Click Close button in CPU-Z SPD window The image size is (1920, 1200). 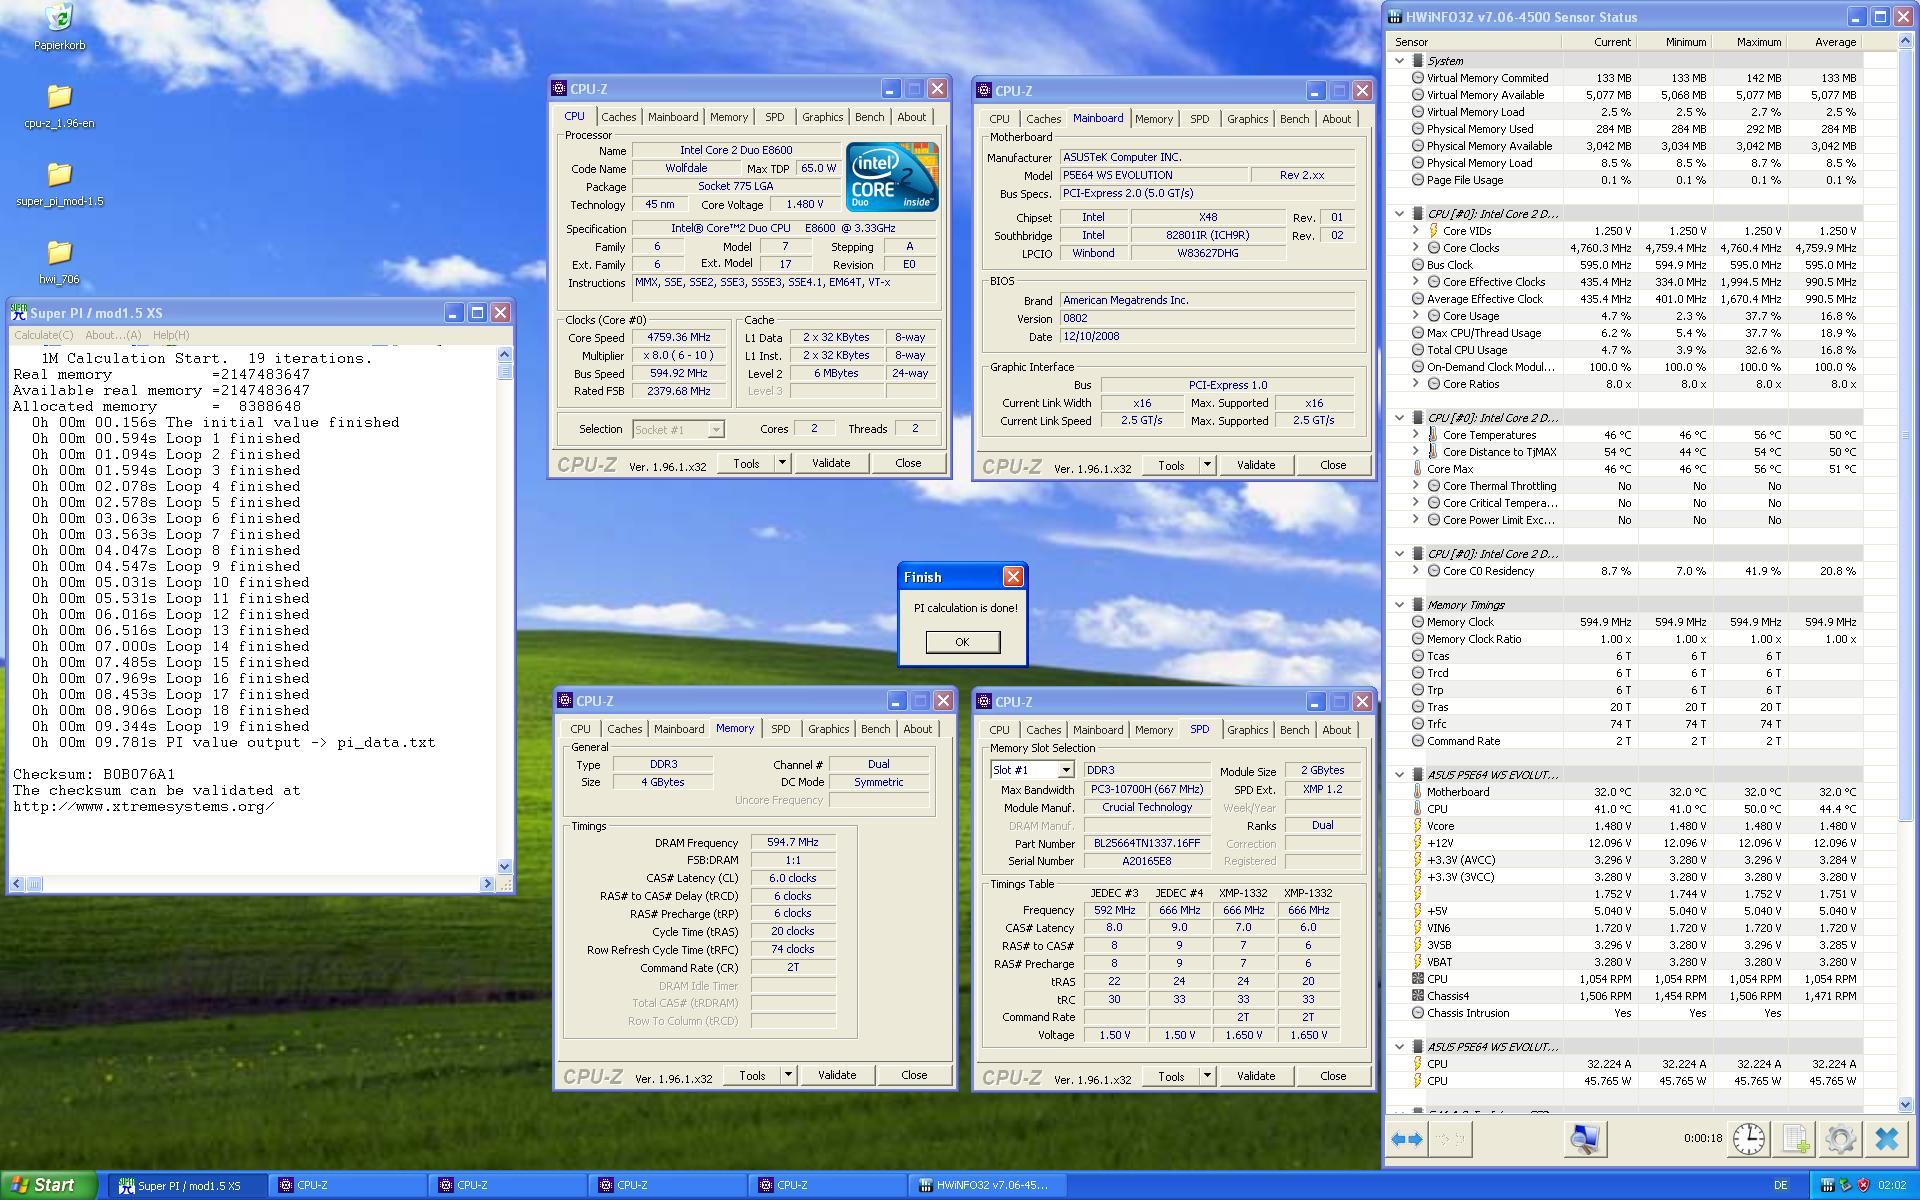(1333, 1077)
